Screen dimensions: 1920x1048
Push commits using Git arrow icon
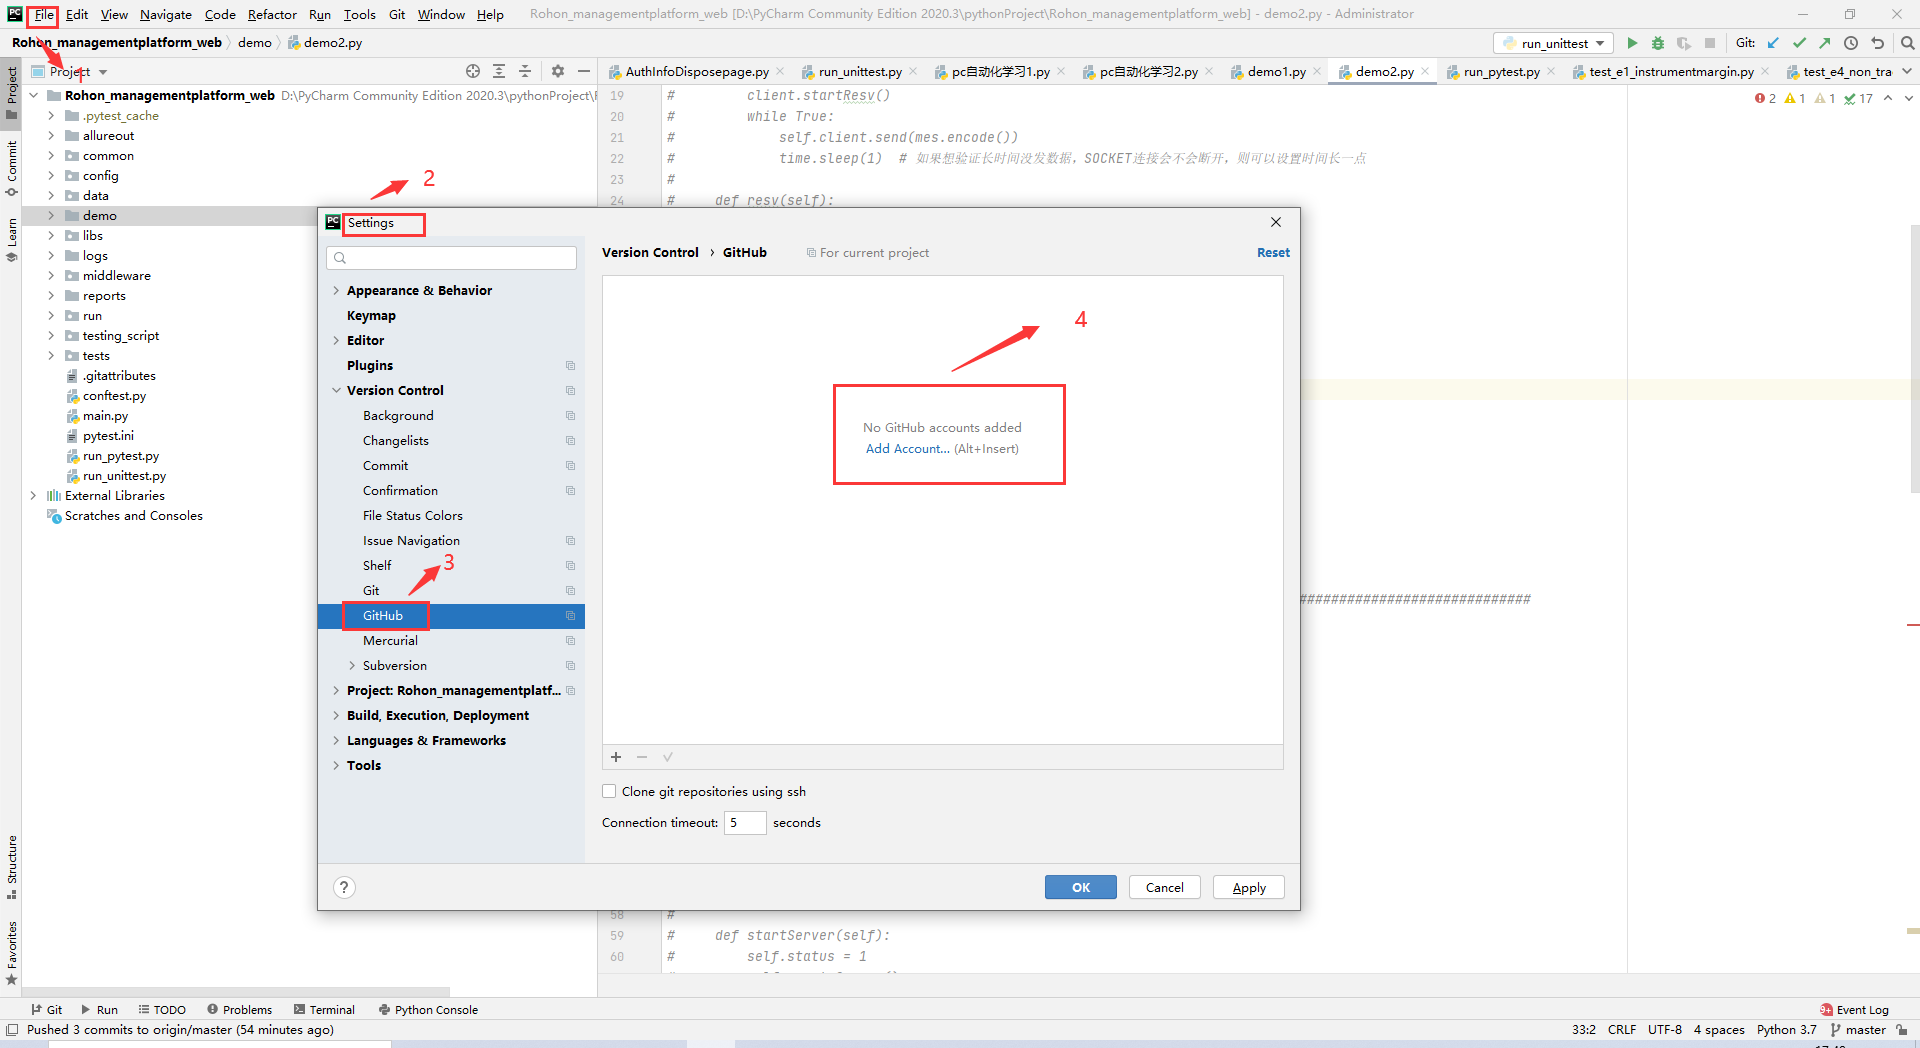[1825, 43]
